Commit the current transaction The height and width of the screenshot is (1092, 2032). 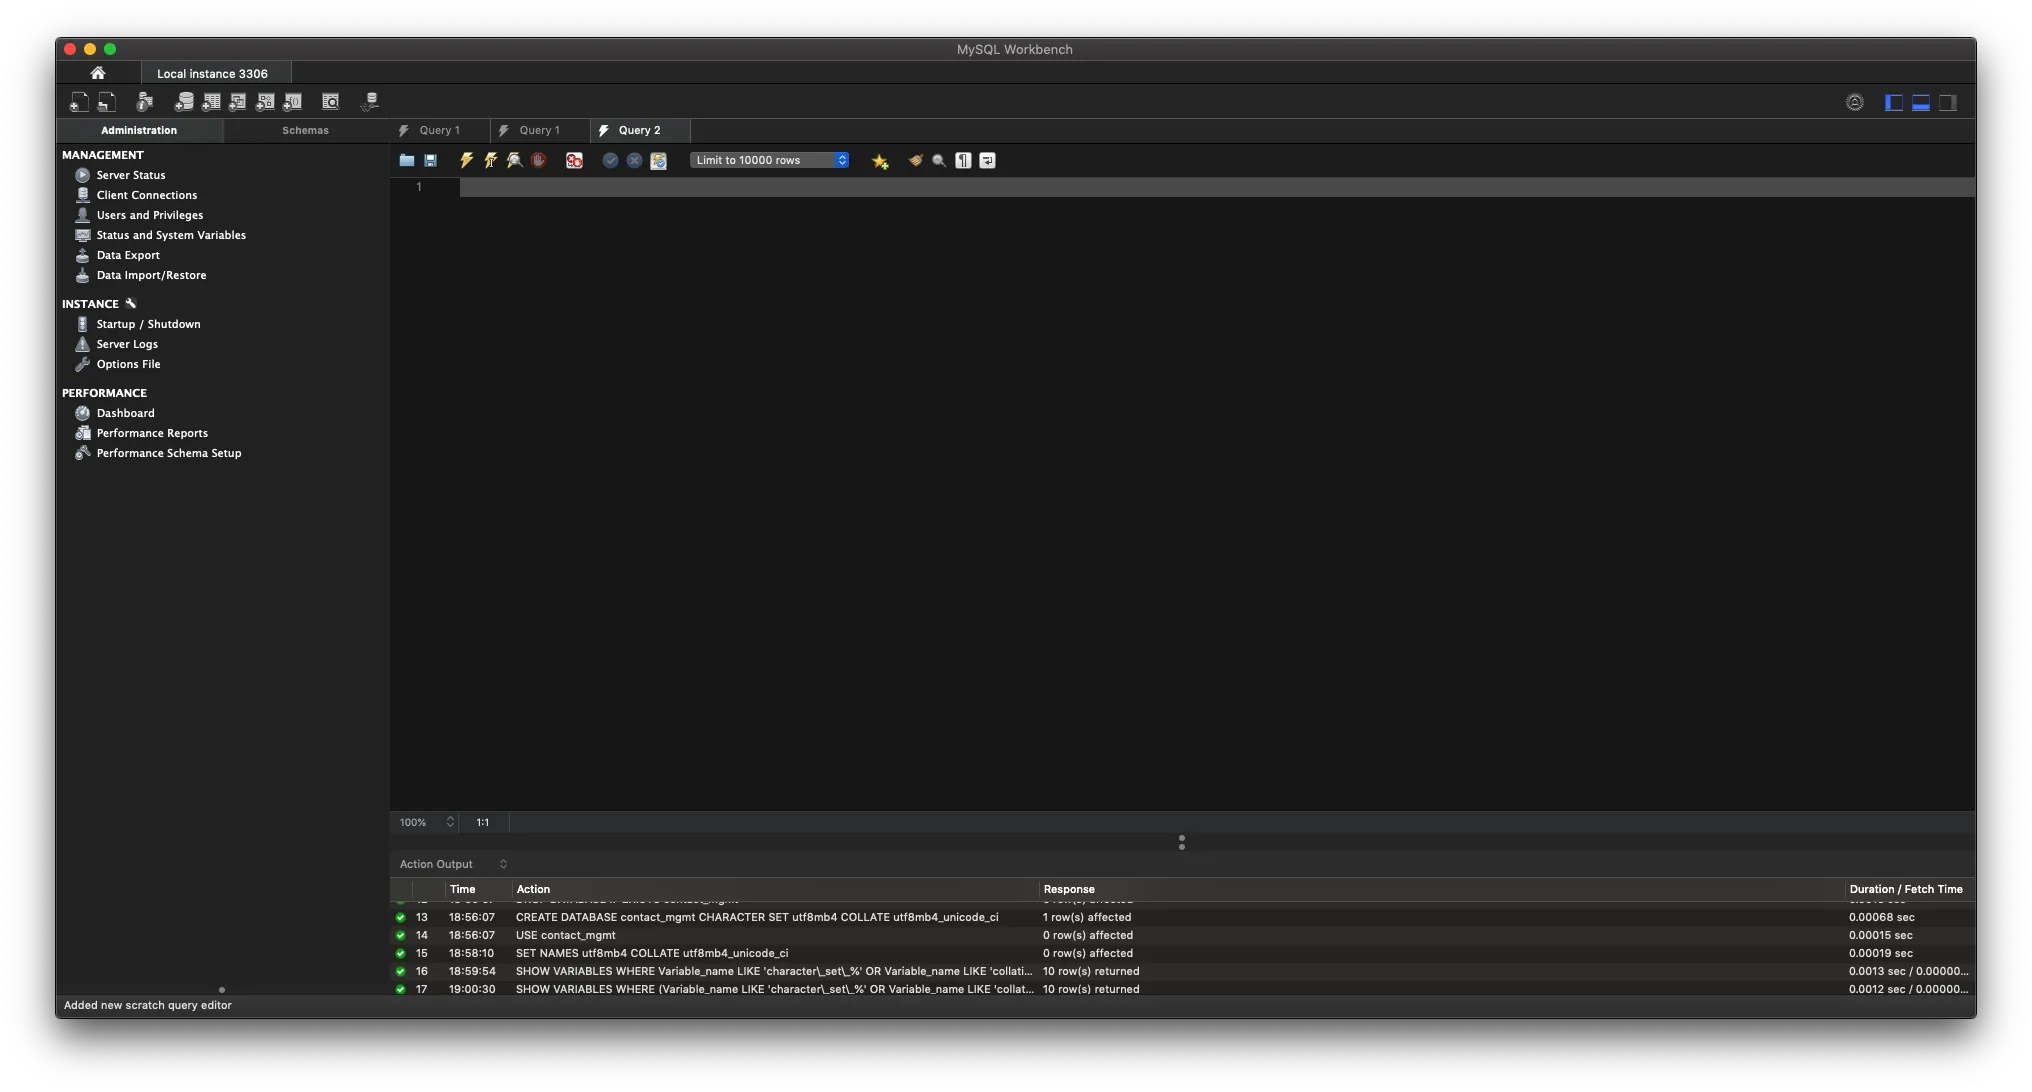[x=610, y=160]
